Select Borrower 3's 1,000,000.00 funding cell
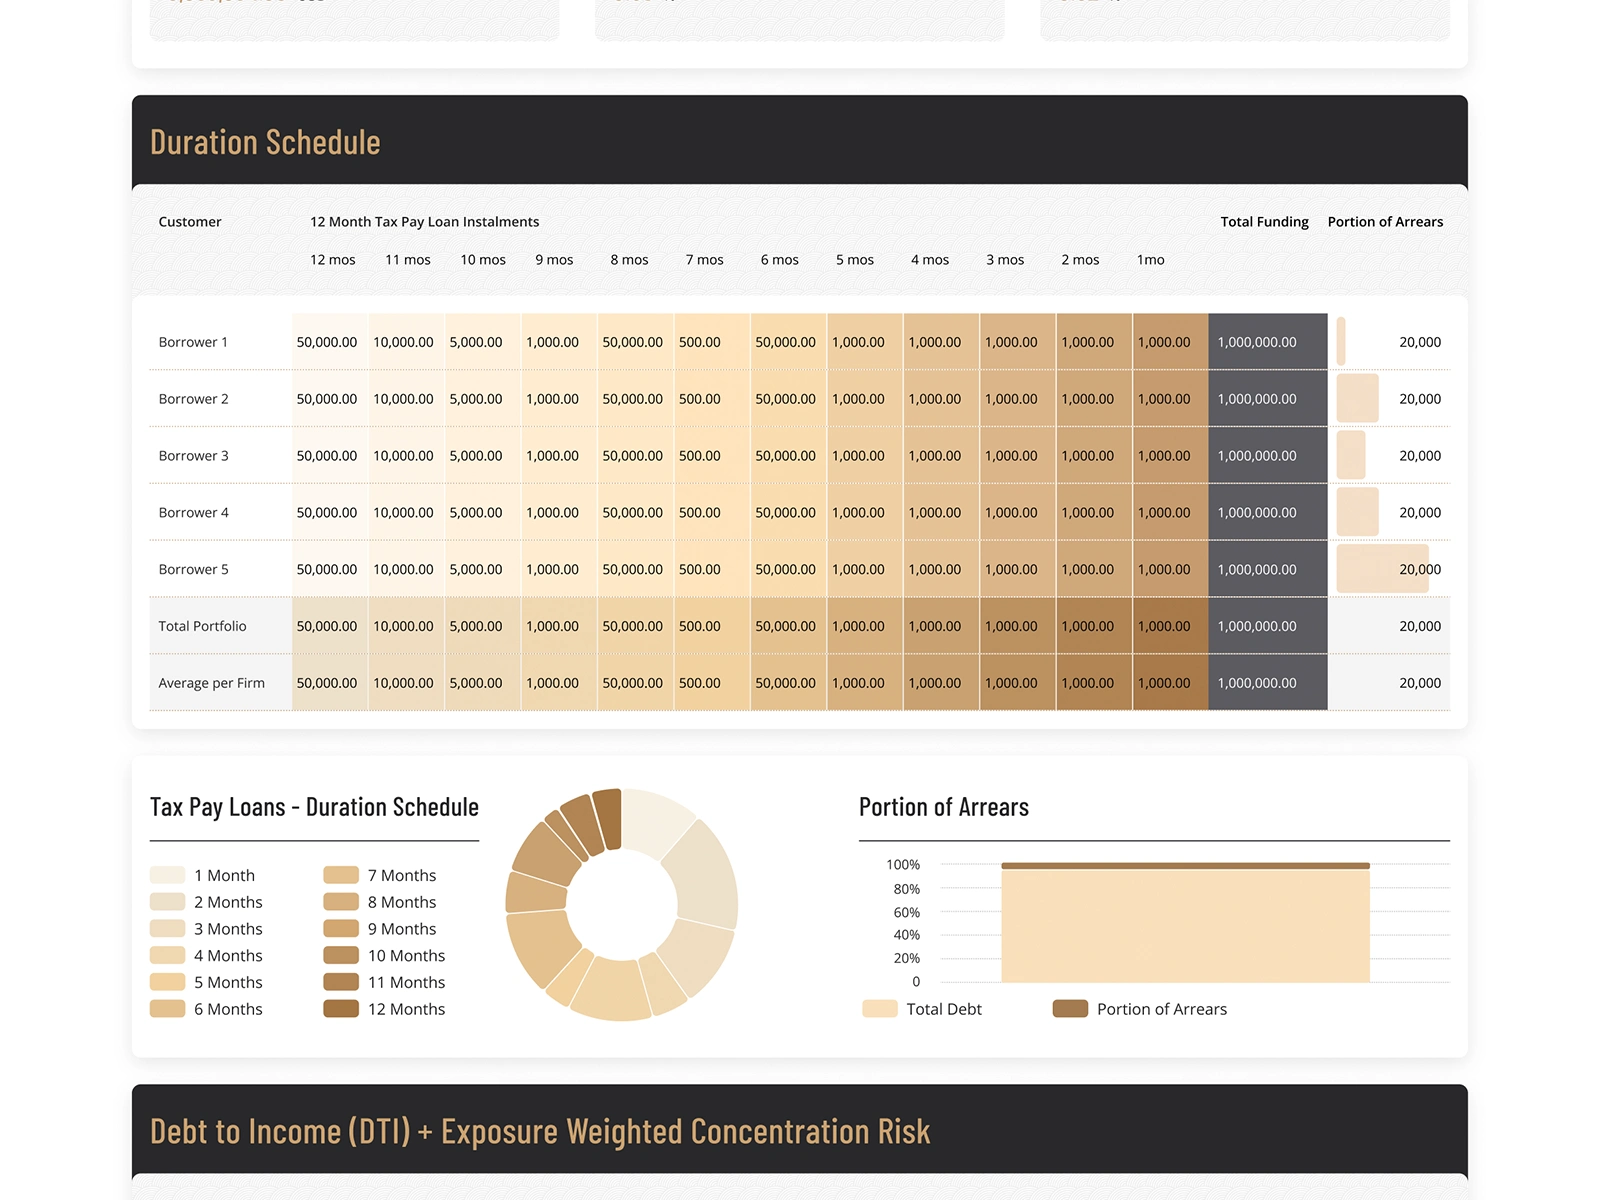The width and height of the screenshot is (1600, 1200). [1267, 455]
